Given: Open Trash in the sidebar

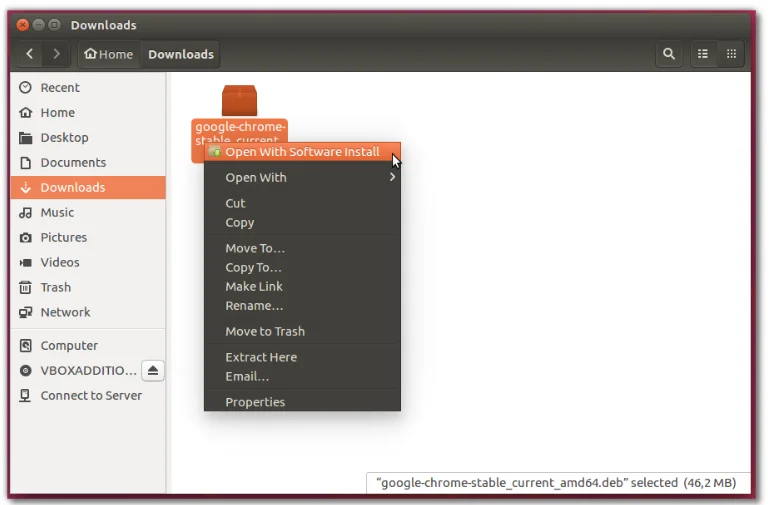Looking at the screenshot, I should point(88,287).
